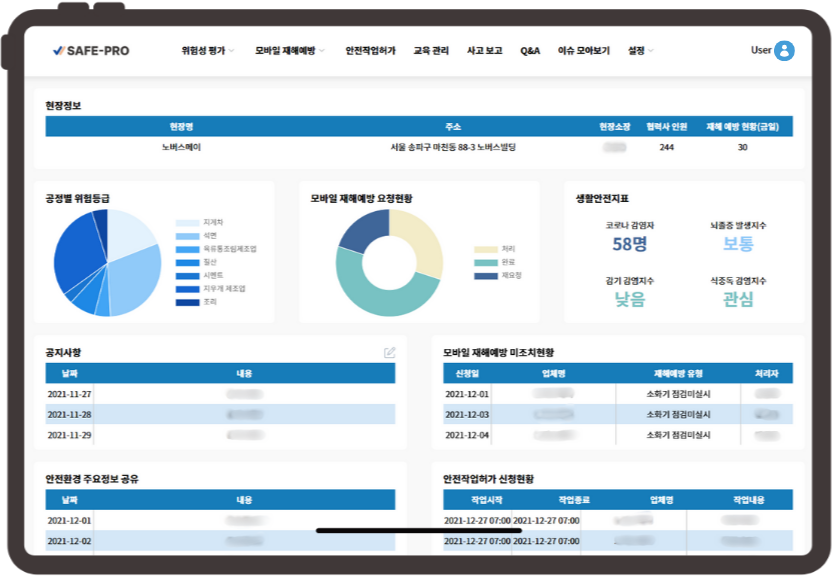Click the 58명 코로나 감염자 value

coord(630,244)
